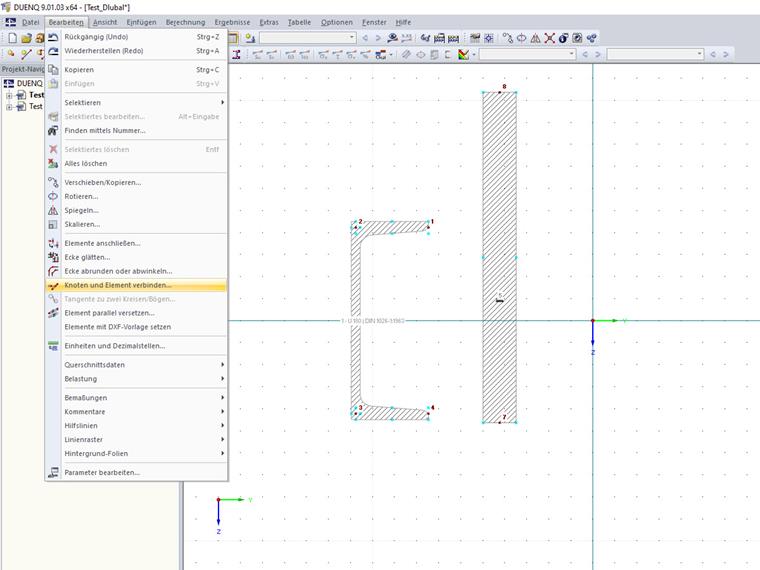This screenshot has height=570, width=760.
Task: Choose Rückgängig (Undo) from the menu
Action: pos(136,37)
